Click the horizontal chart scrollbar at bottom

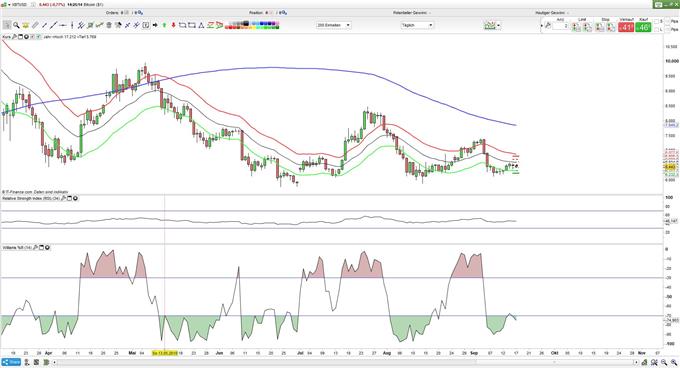[345, 362]
